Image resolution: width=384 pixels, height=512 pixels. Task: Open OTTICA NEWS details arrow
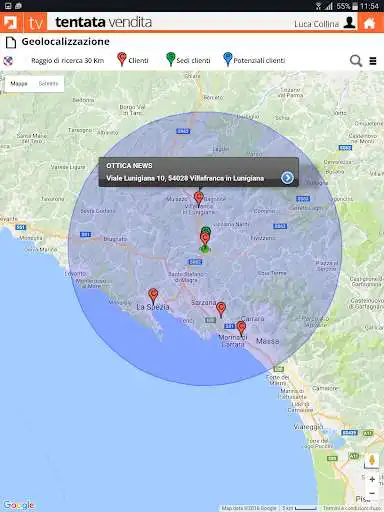[x=287, y=178]
